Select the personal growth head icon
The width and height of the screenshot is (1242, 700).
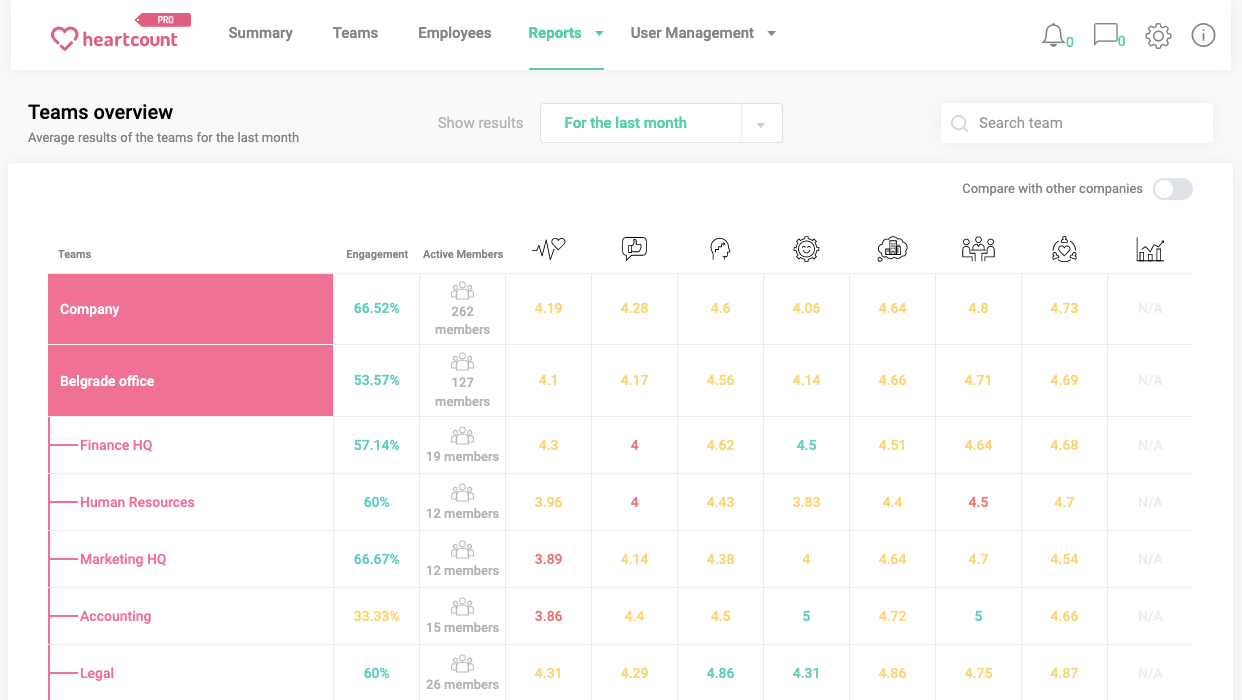click(x=720, y=248)
